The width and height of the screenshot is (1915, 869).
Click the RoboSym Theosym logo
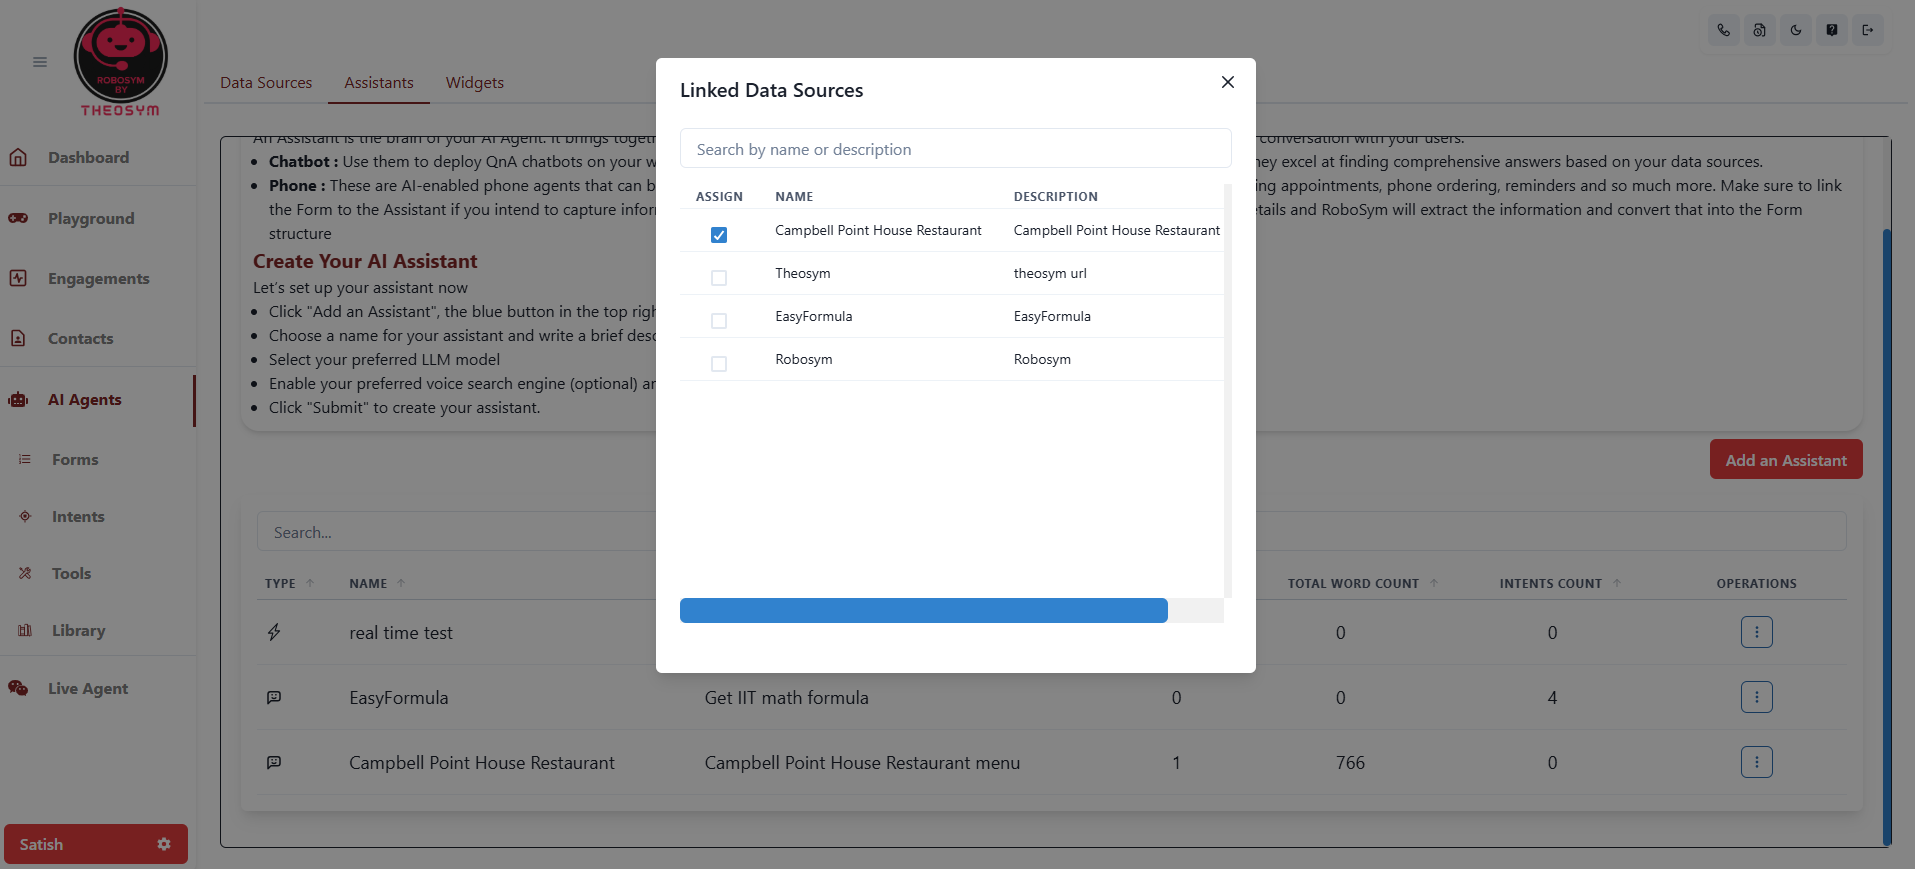(120, 62)
